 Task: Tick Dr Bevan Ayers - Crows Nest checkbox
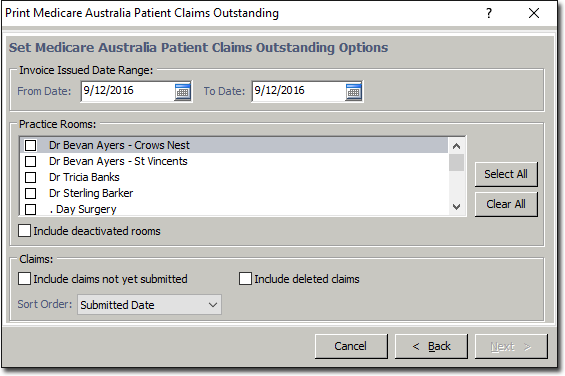point(31,145)
